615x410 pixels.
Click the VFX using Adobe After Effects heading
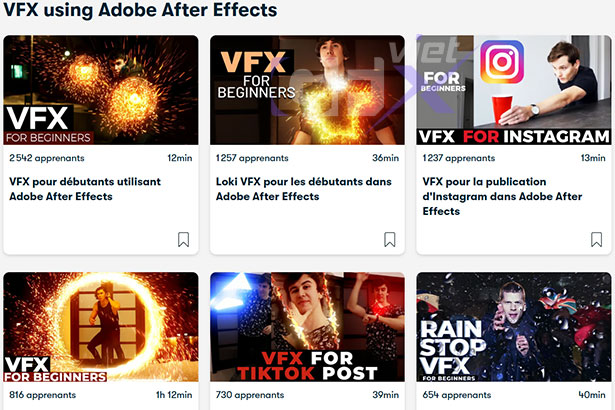point(140,9)
